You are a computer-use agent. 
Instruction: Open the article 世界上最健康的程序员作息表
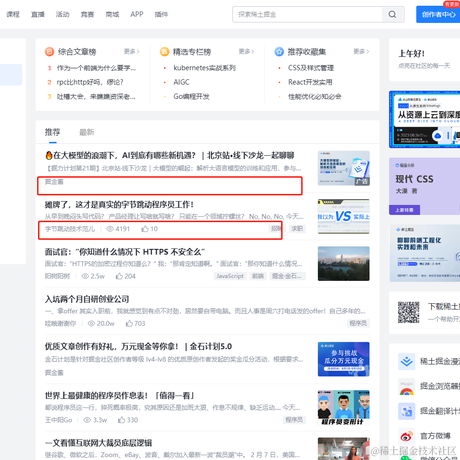coord(120,396)
